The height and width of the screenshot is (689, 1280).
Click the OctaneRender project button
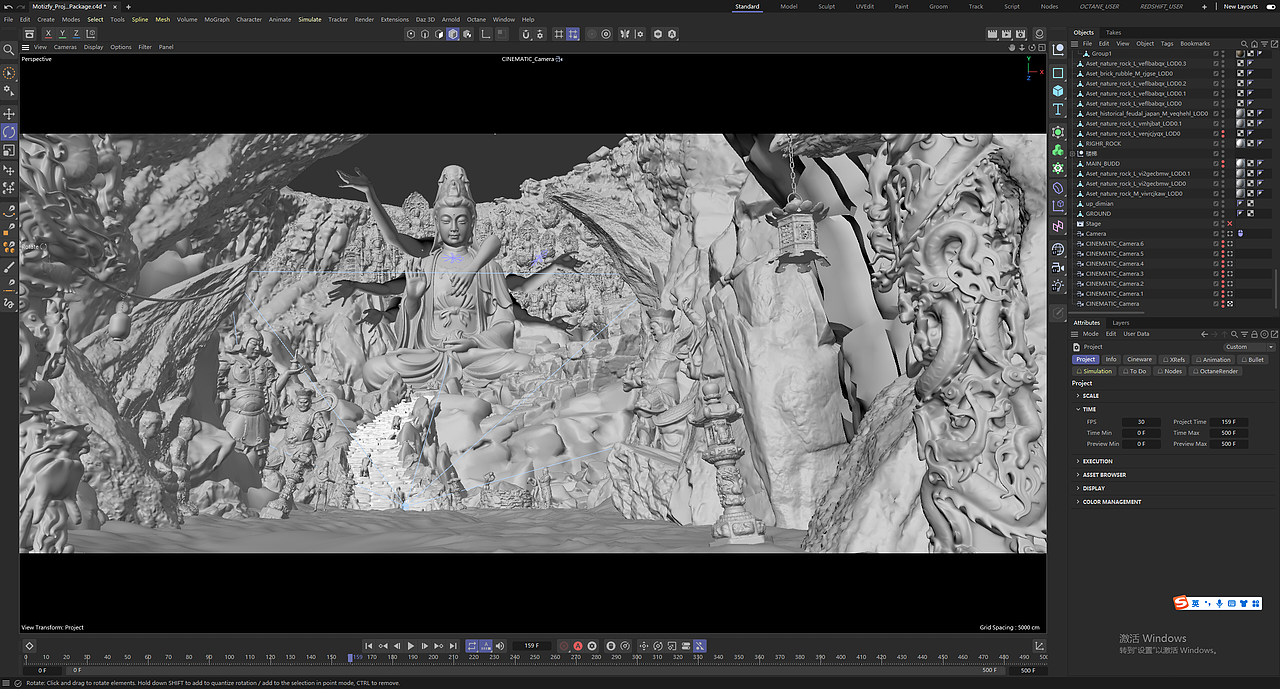[1215, 371]
